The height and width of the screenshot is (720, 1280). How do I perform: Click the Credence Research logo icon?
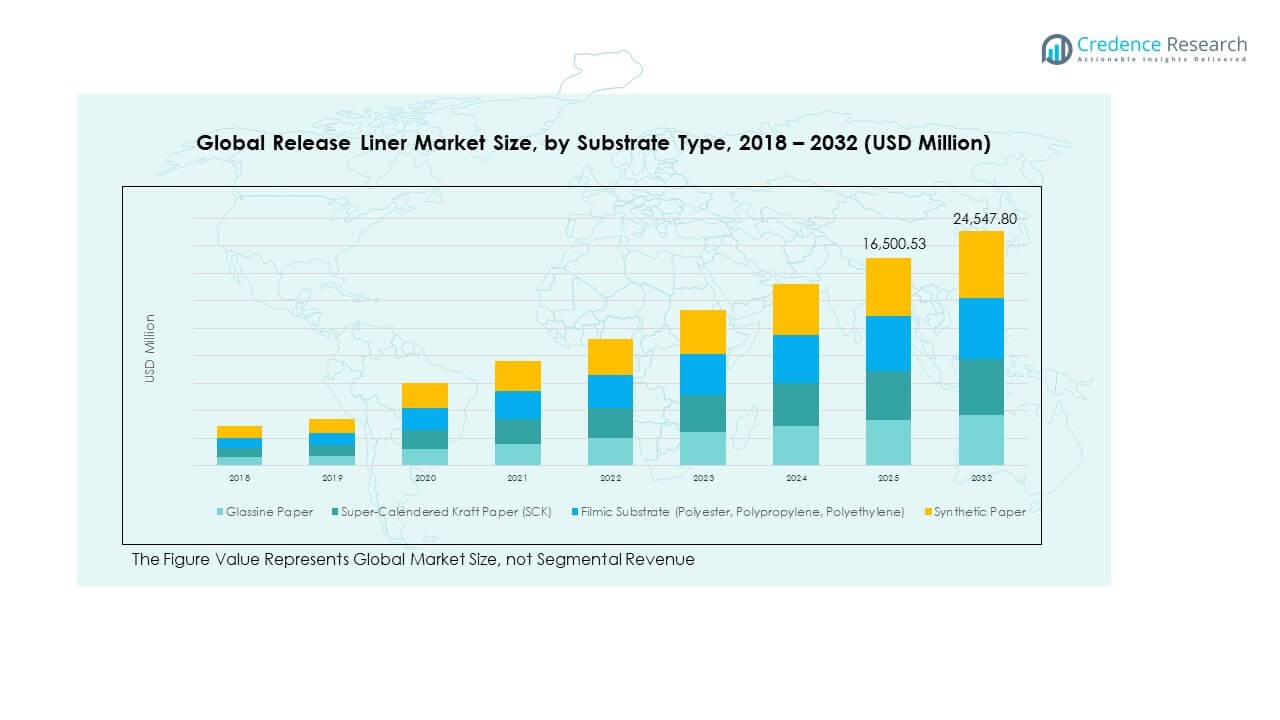pyautogui.click(x=1056, y=49)
